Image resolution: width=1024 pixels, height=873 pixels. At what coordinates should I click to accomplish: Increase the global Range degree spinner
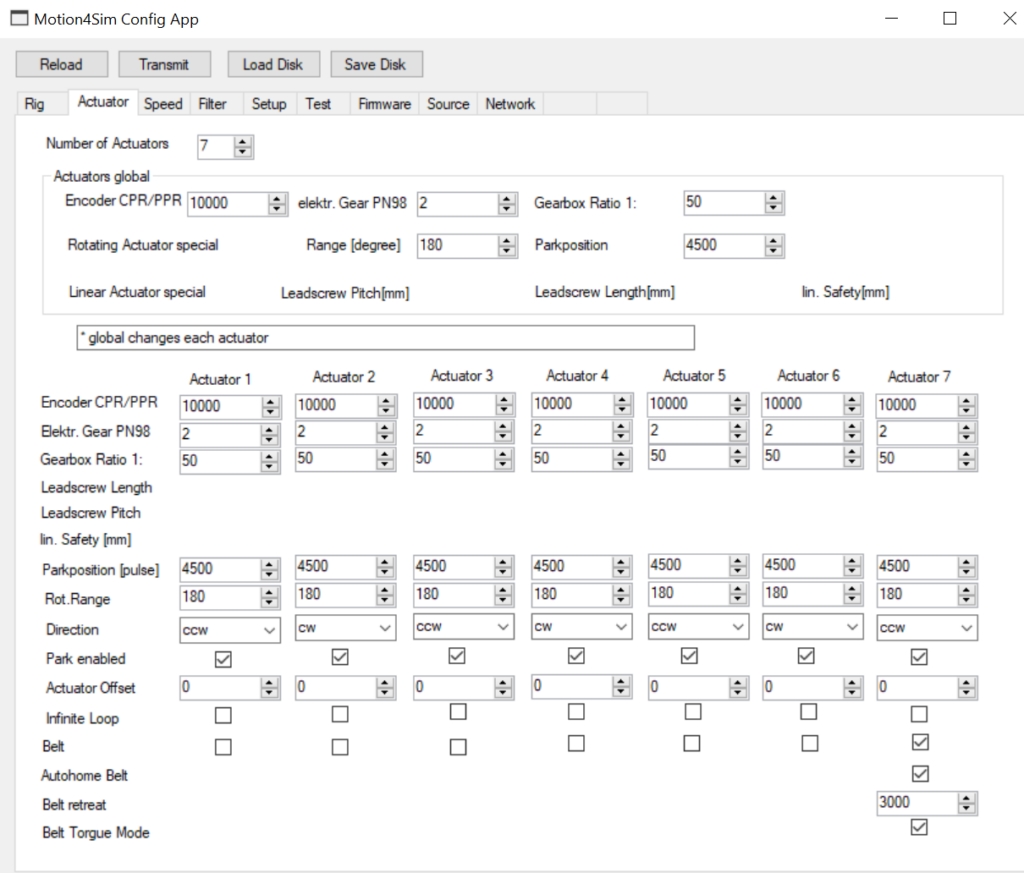click(x=507, y=240)
